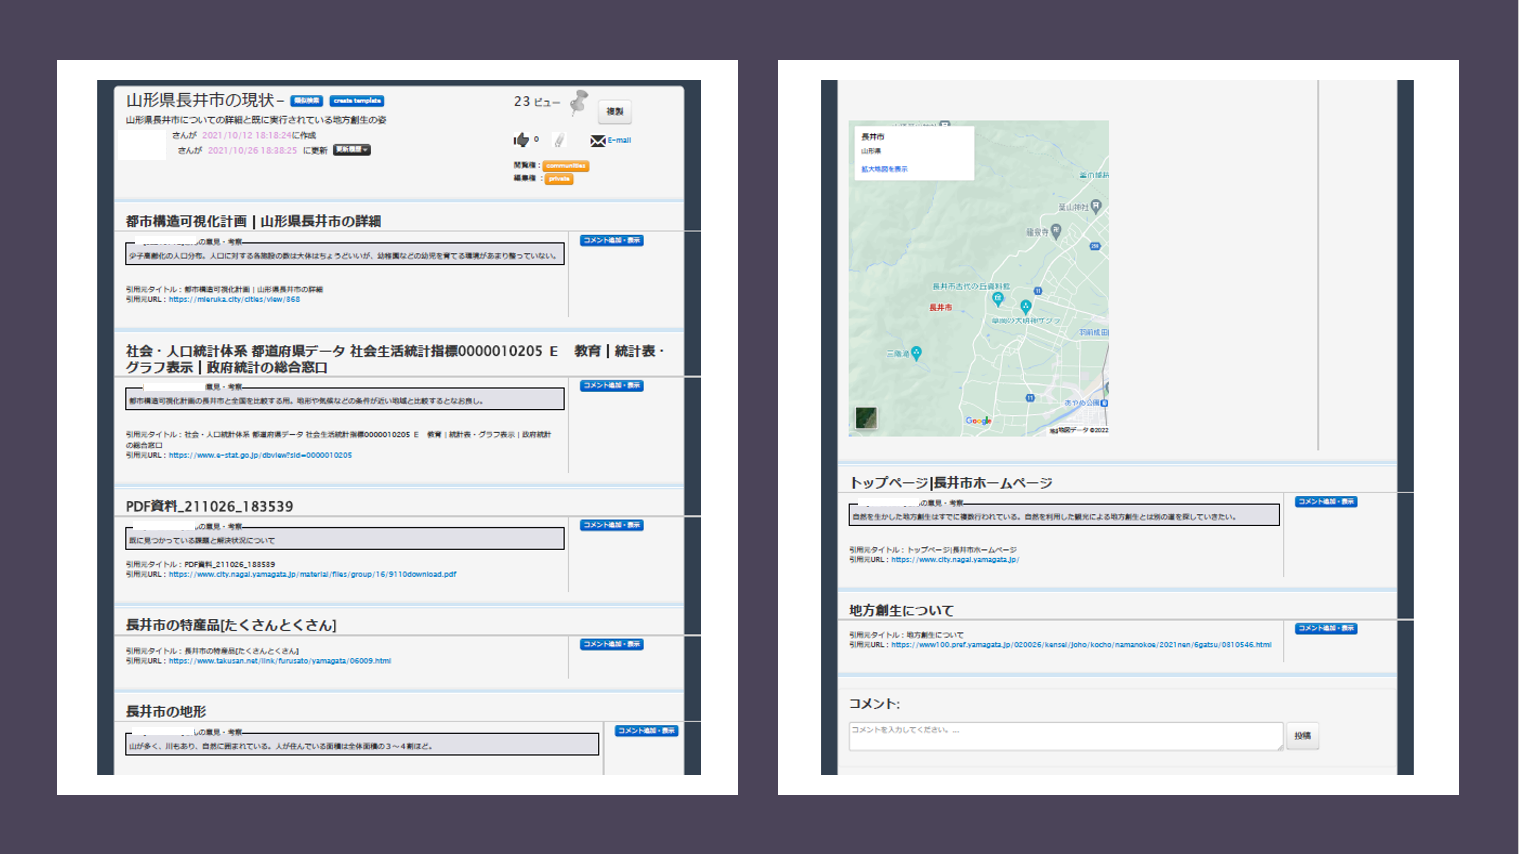The height and width of the screenshot is (854, 1519).
Task: Open 拡大地図を表示 link on the map
Action: click(885, 169)
